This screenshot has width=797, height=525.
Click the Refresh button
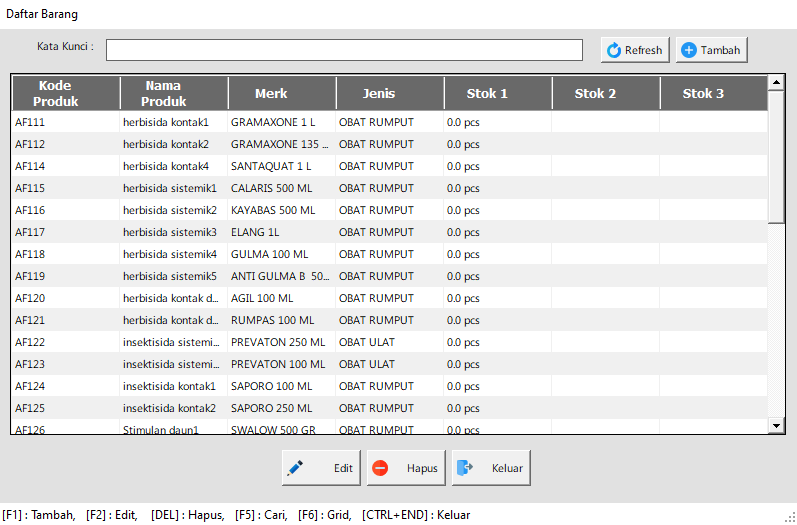635,50
